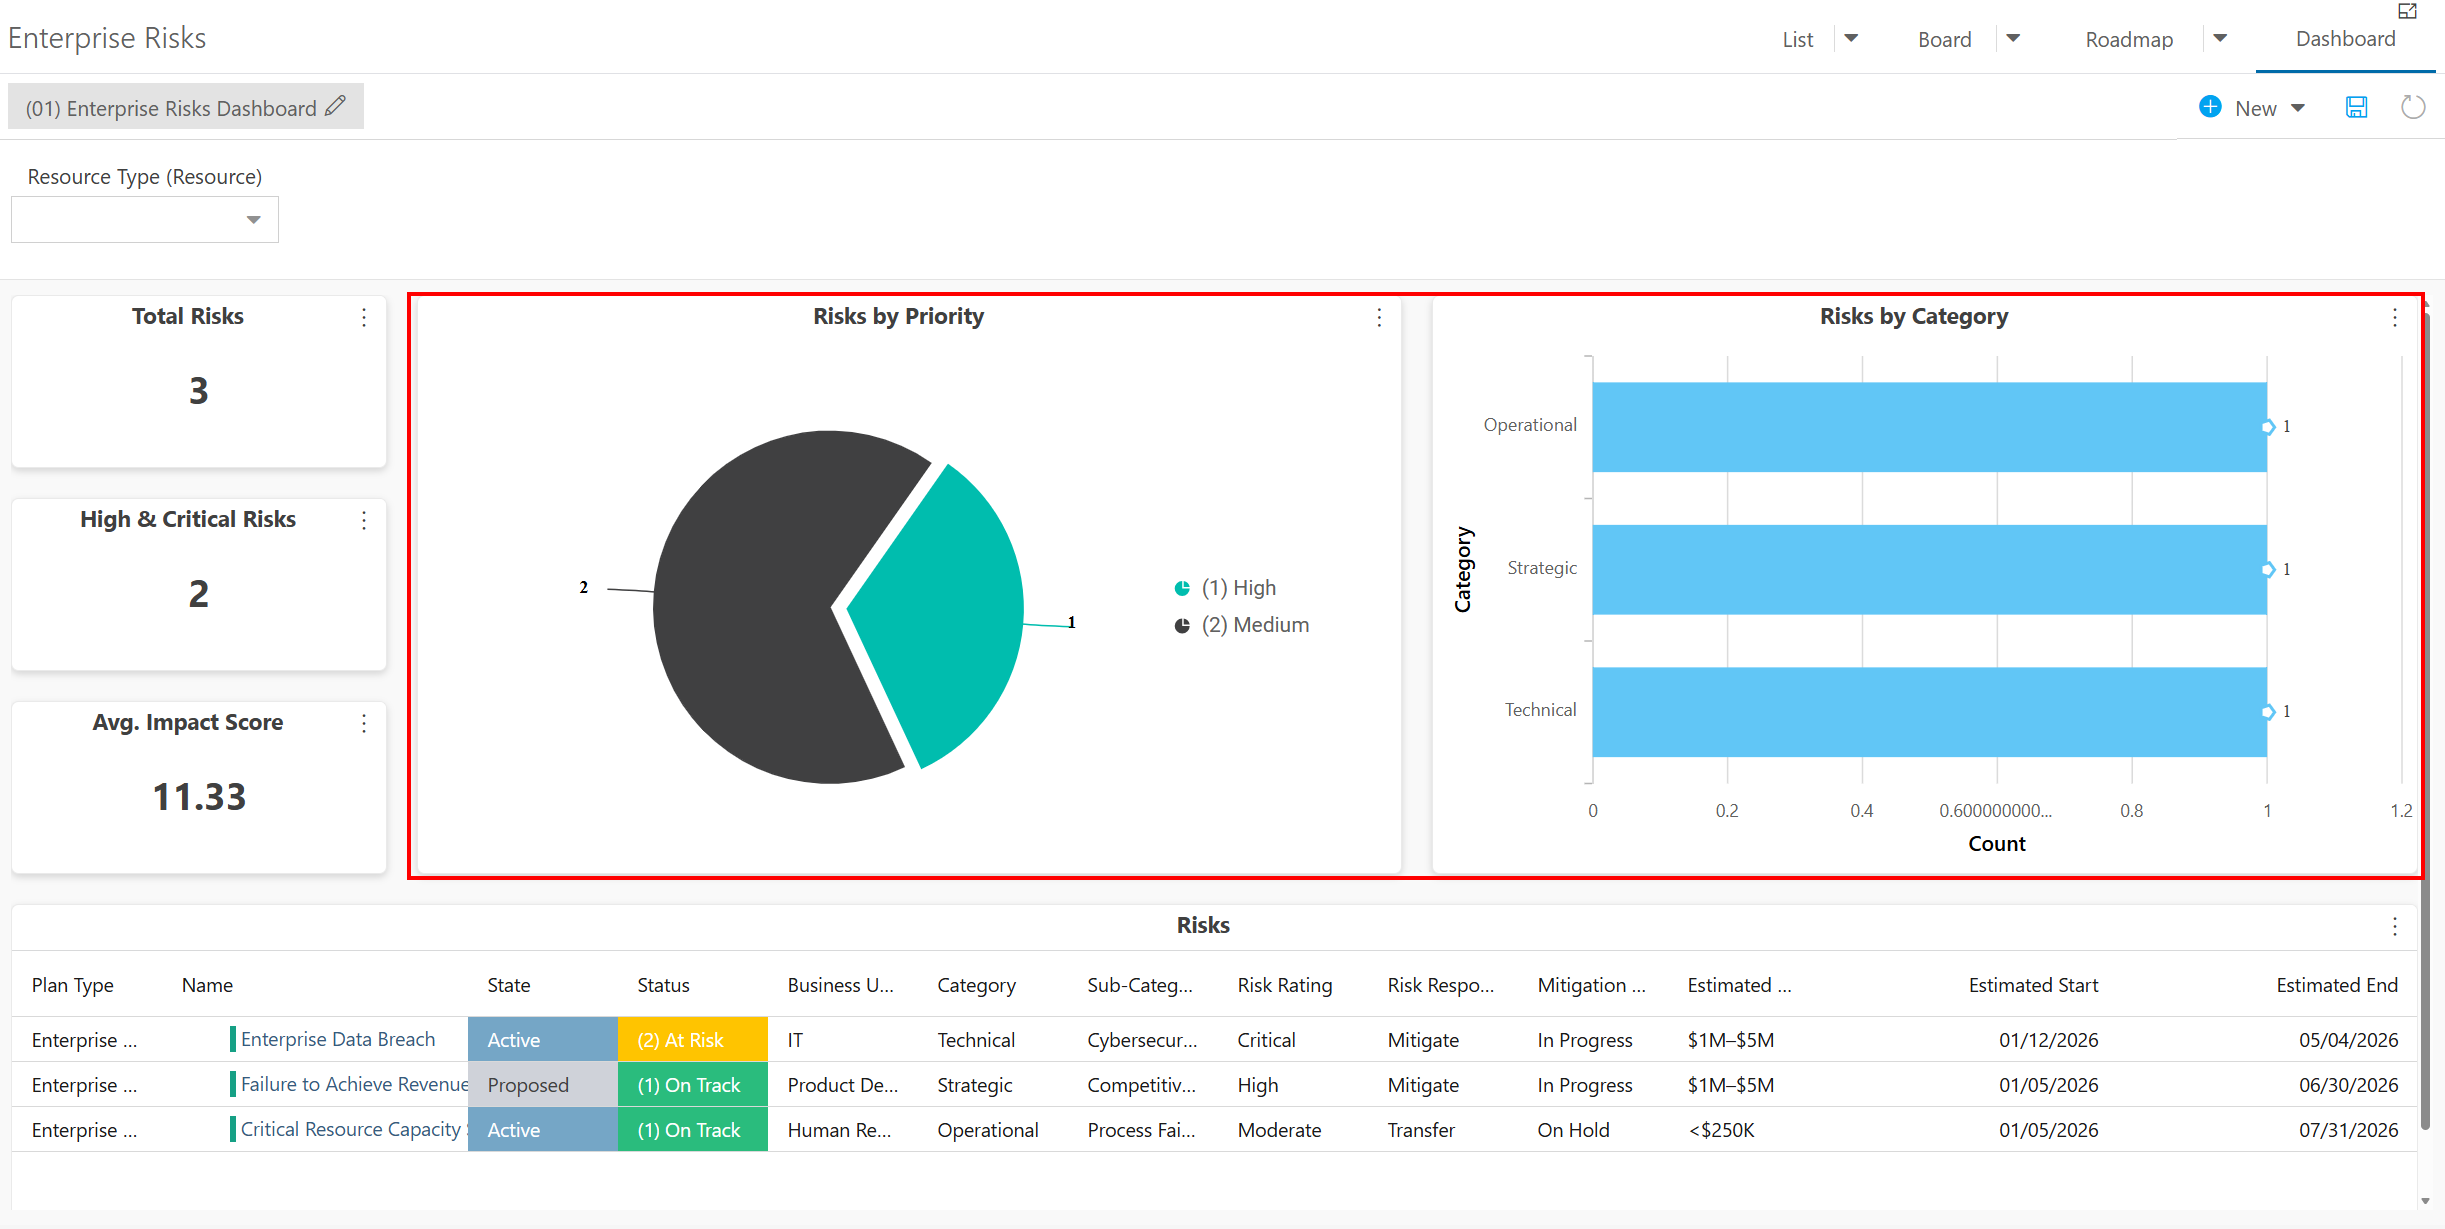Toggle (2) Medium legend entry
The height and width of the screenshot is (1229, 2445).
tap(1242, 625)
